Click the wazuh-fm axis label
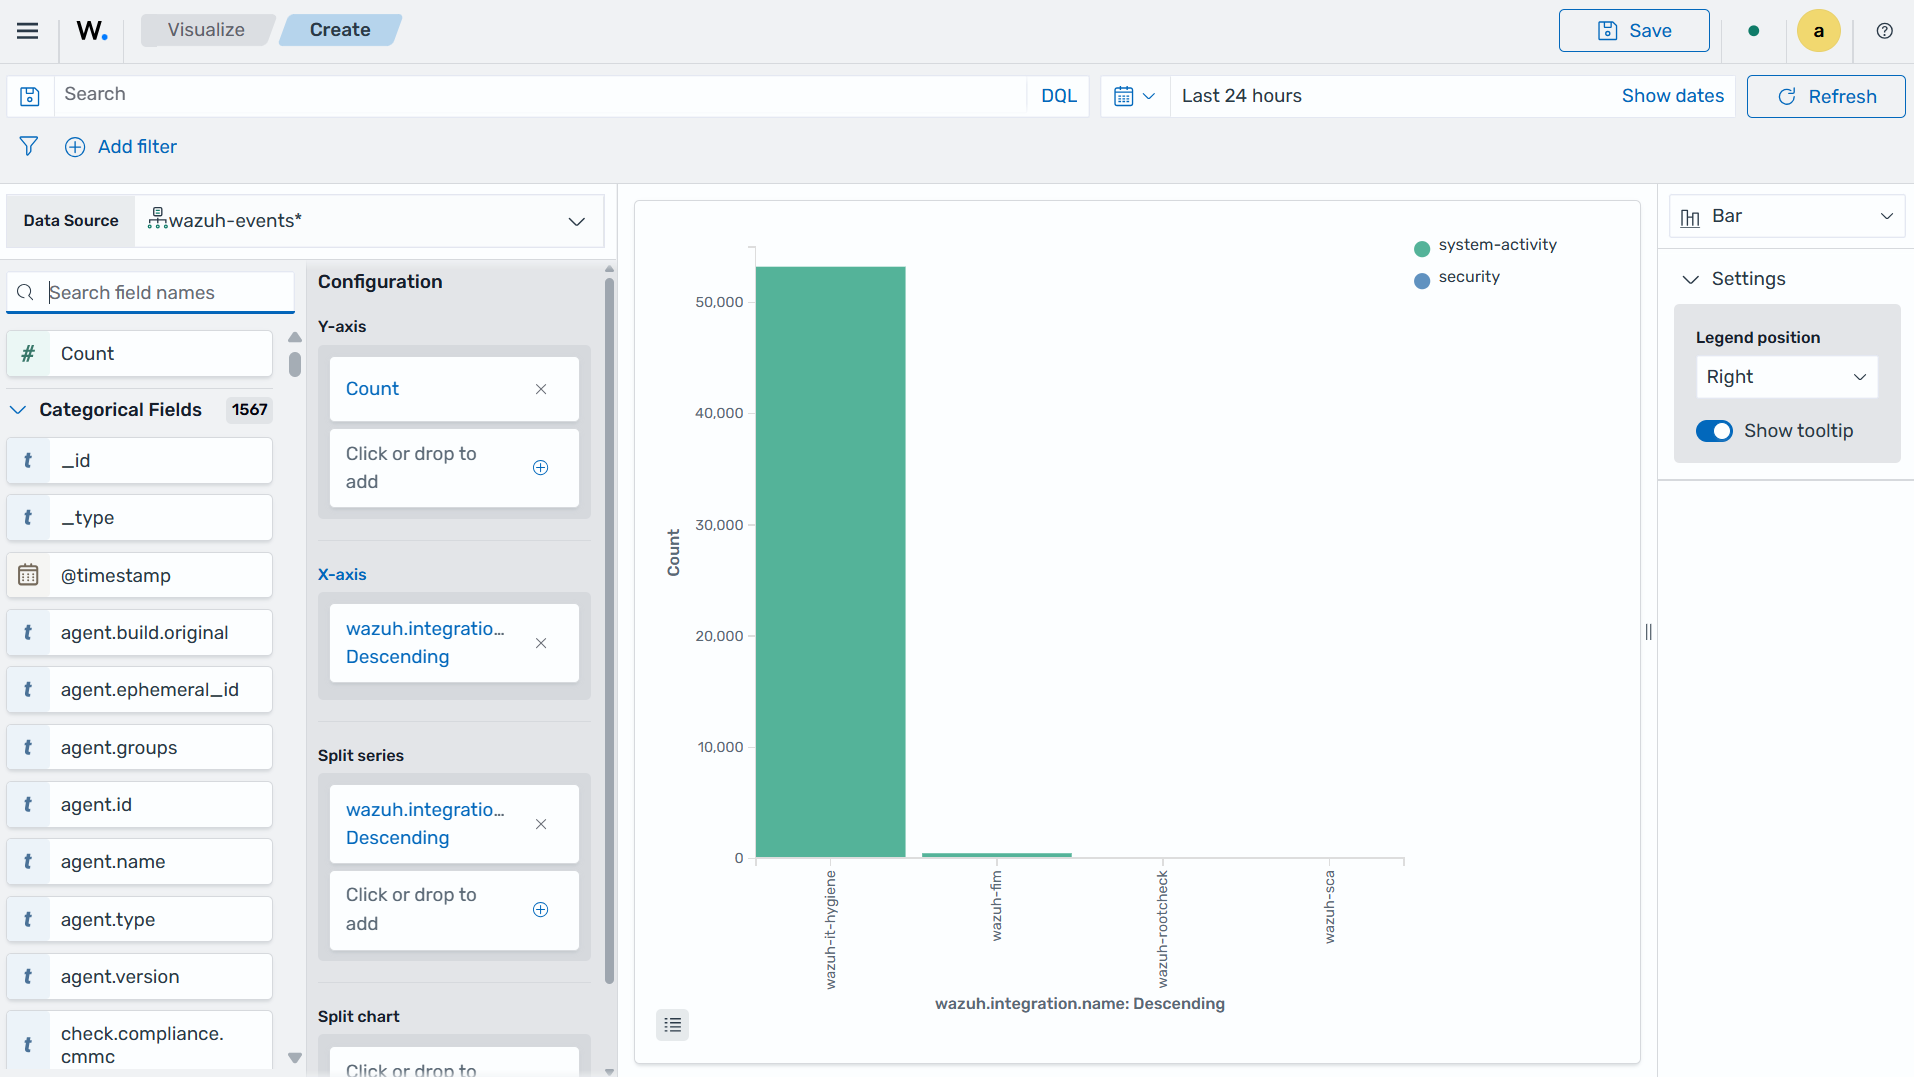The height and width of the screenshot is (1077, 1914). coord(996,905)
